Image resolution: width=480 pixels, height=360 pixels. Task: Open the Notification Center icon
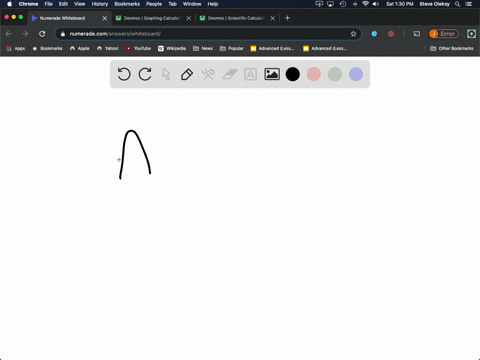[x=469, y=4]
